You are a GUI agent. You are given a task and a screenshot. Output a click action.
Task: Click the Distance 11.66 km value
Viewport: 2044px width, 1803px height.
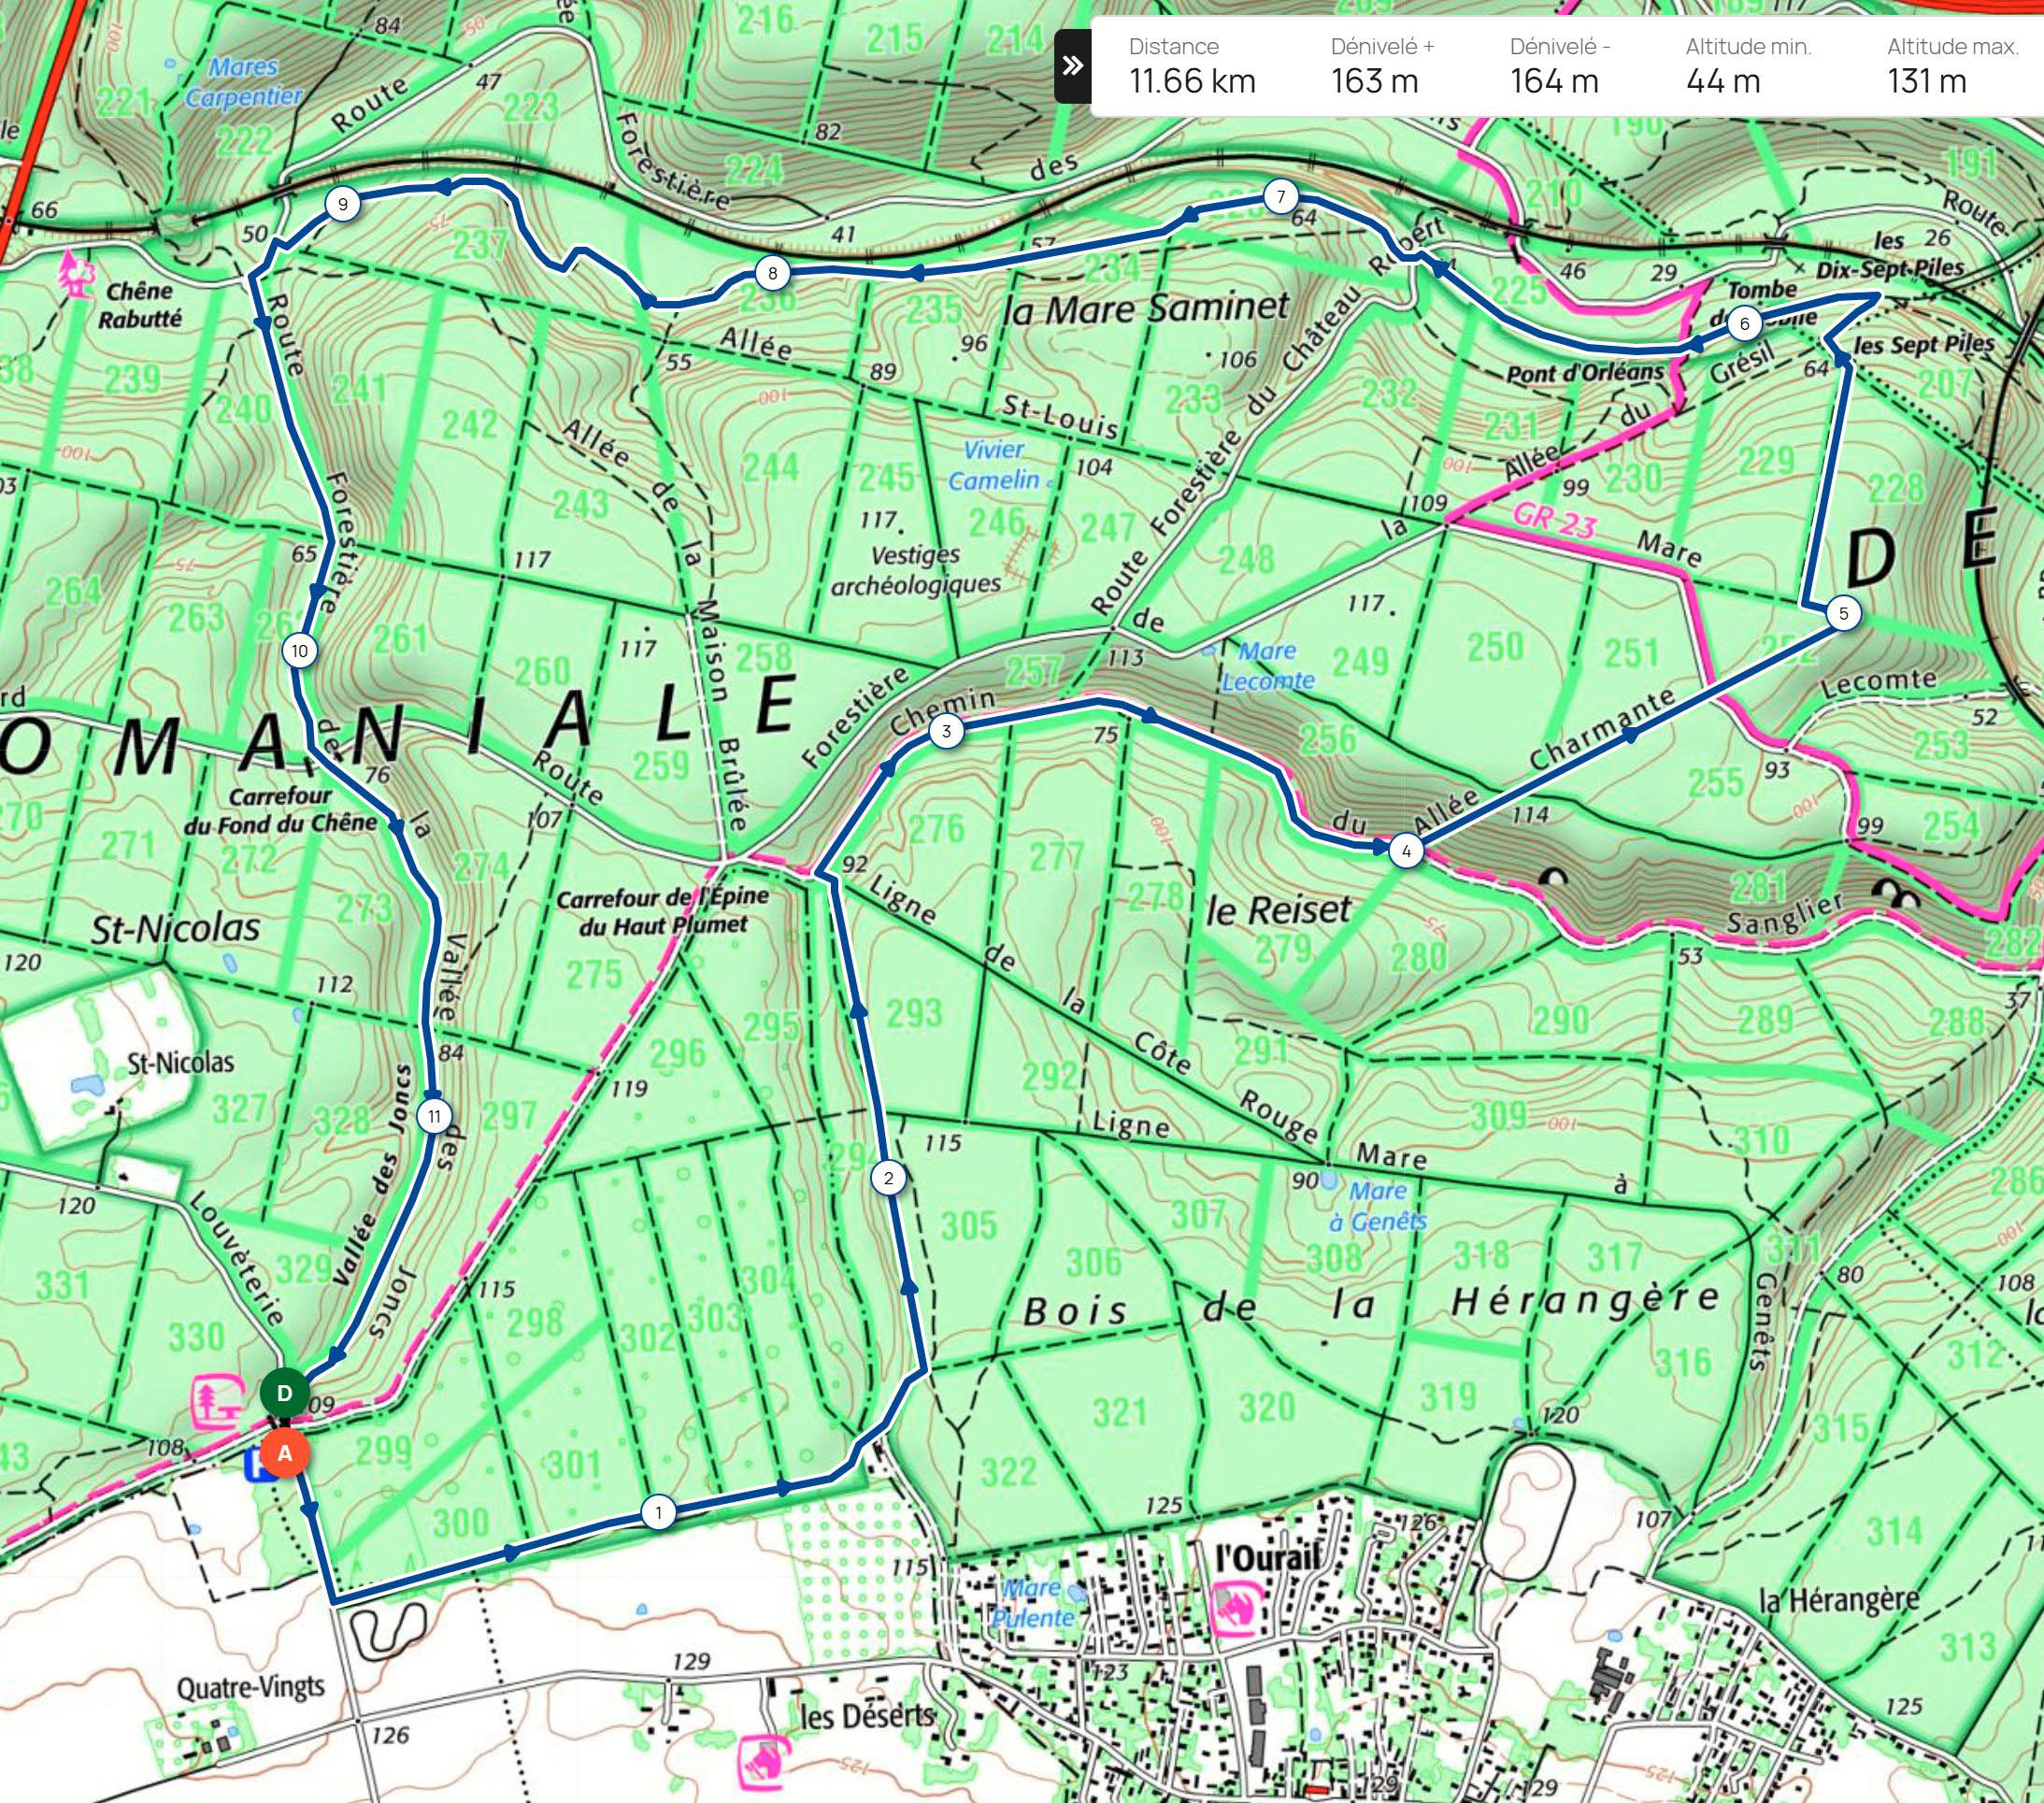point(1192,81)
